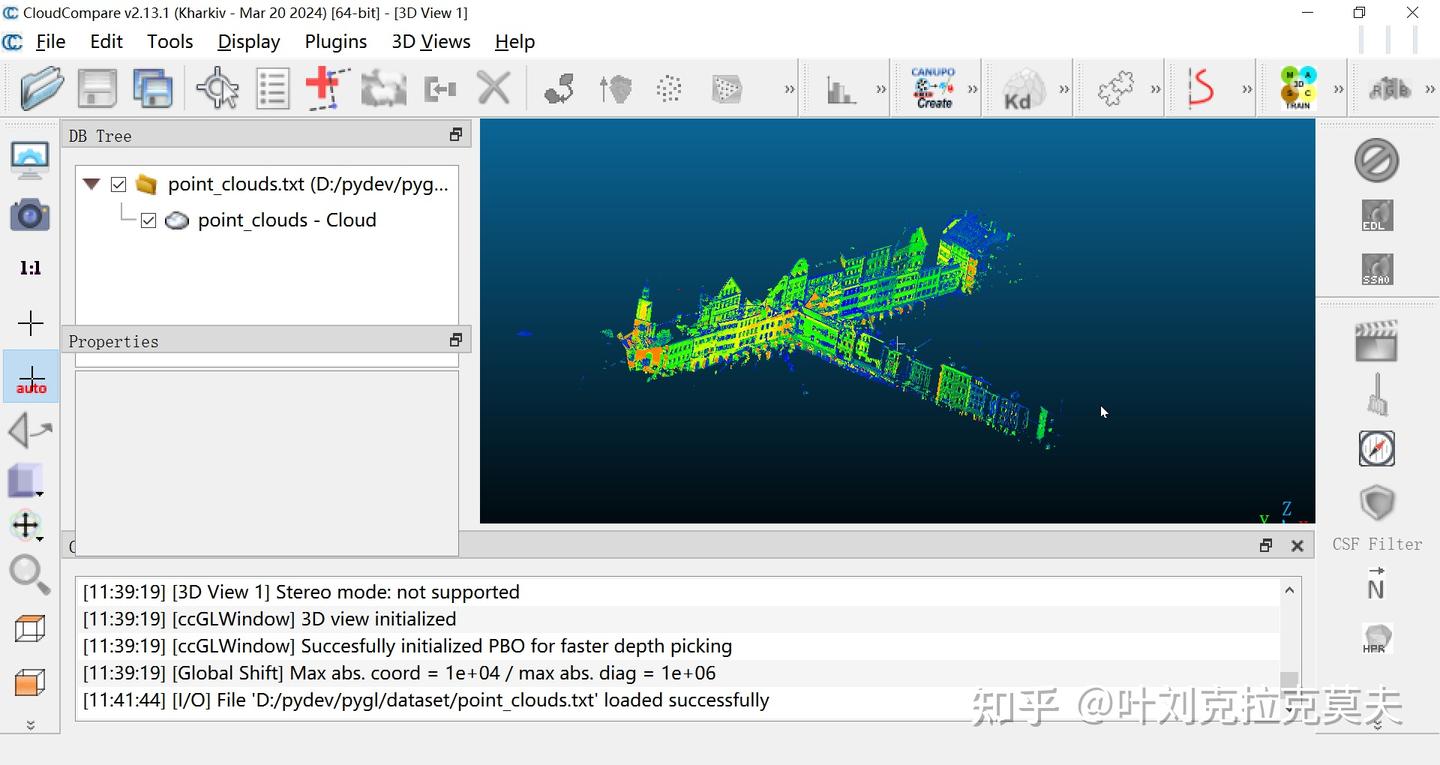Enable the EDL shader
The width and height of the screenshot is (1440, 765).
pyautogui.click(x=1376, y=214)
